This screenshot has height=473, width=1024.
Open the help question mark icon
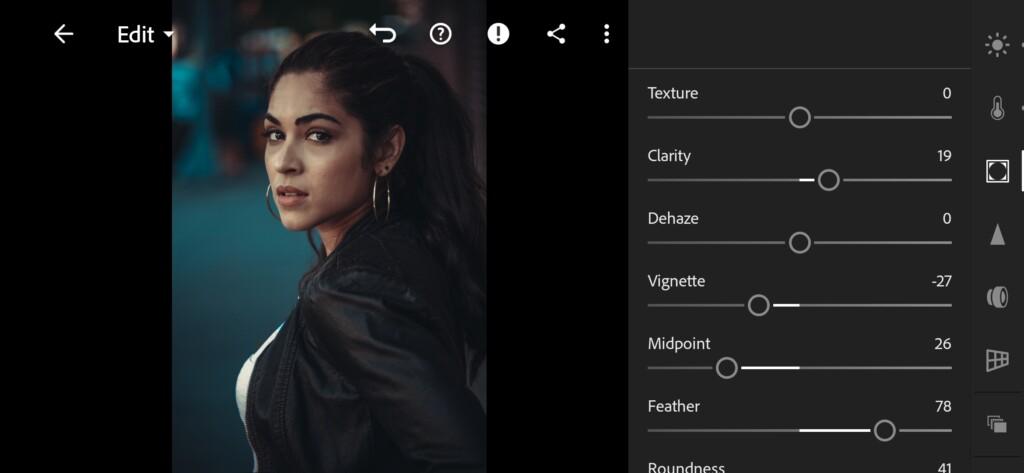coord(441,34)
